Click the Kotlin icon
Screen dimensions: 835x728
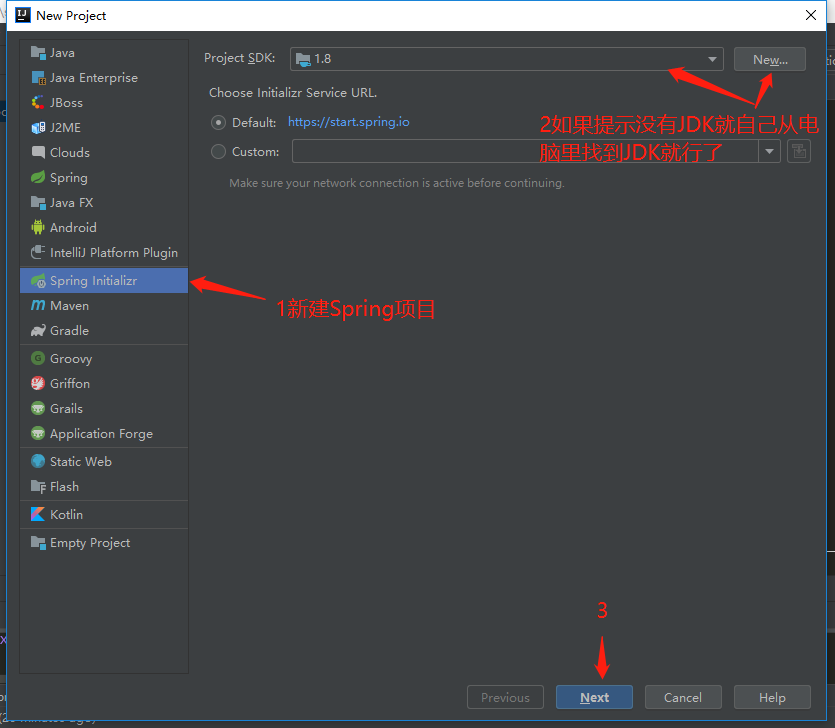pos(38,514)
